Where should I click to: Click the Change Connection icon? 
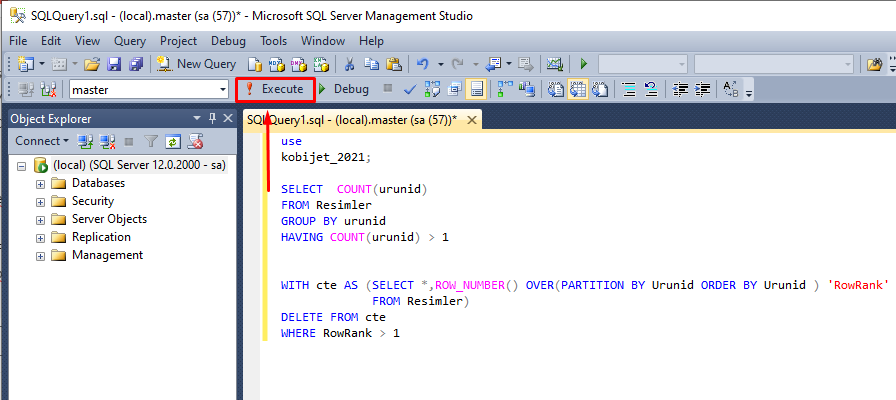pyautogui.click(x=48, y=89)
